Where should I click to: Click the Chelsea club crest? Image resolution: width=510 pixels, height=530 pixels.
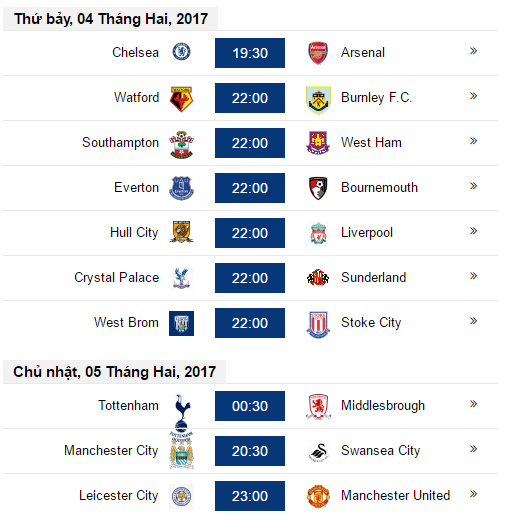(x=181, y=52)
